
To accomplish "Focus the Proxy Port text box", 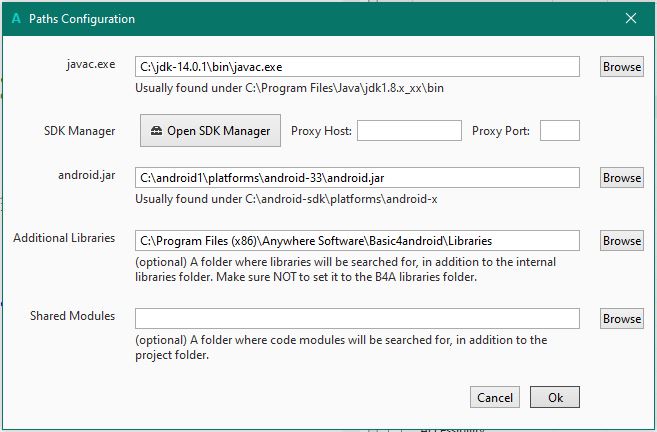I will (x=559, y=131).
